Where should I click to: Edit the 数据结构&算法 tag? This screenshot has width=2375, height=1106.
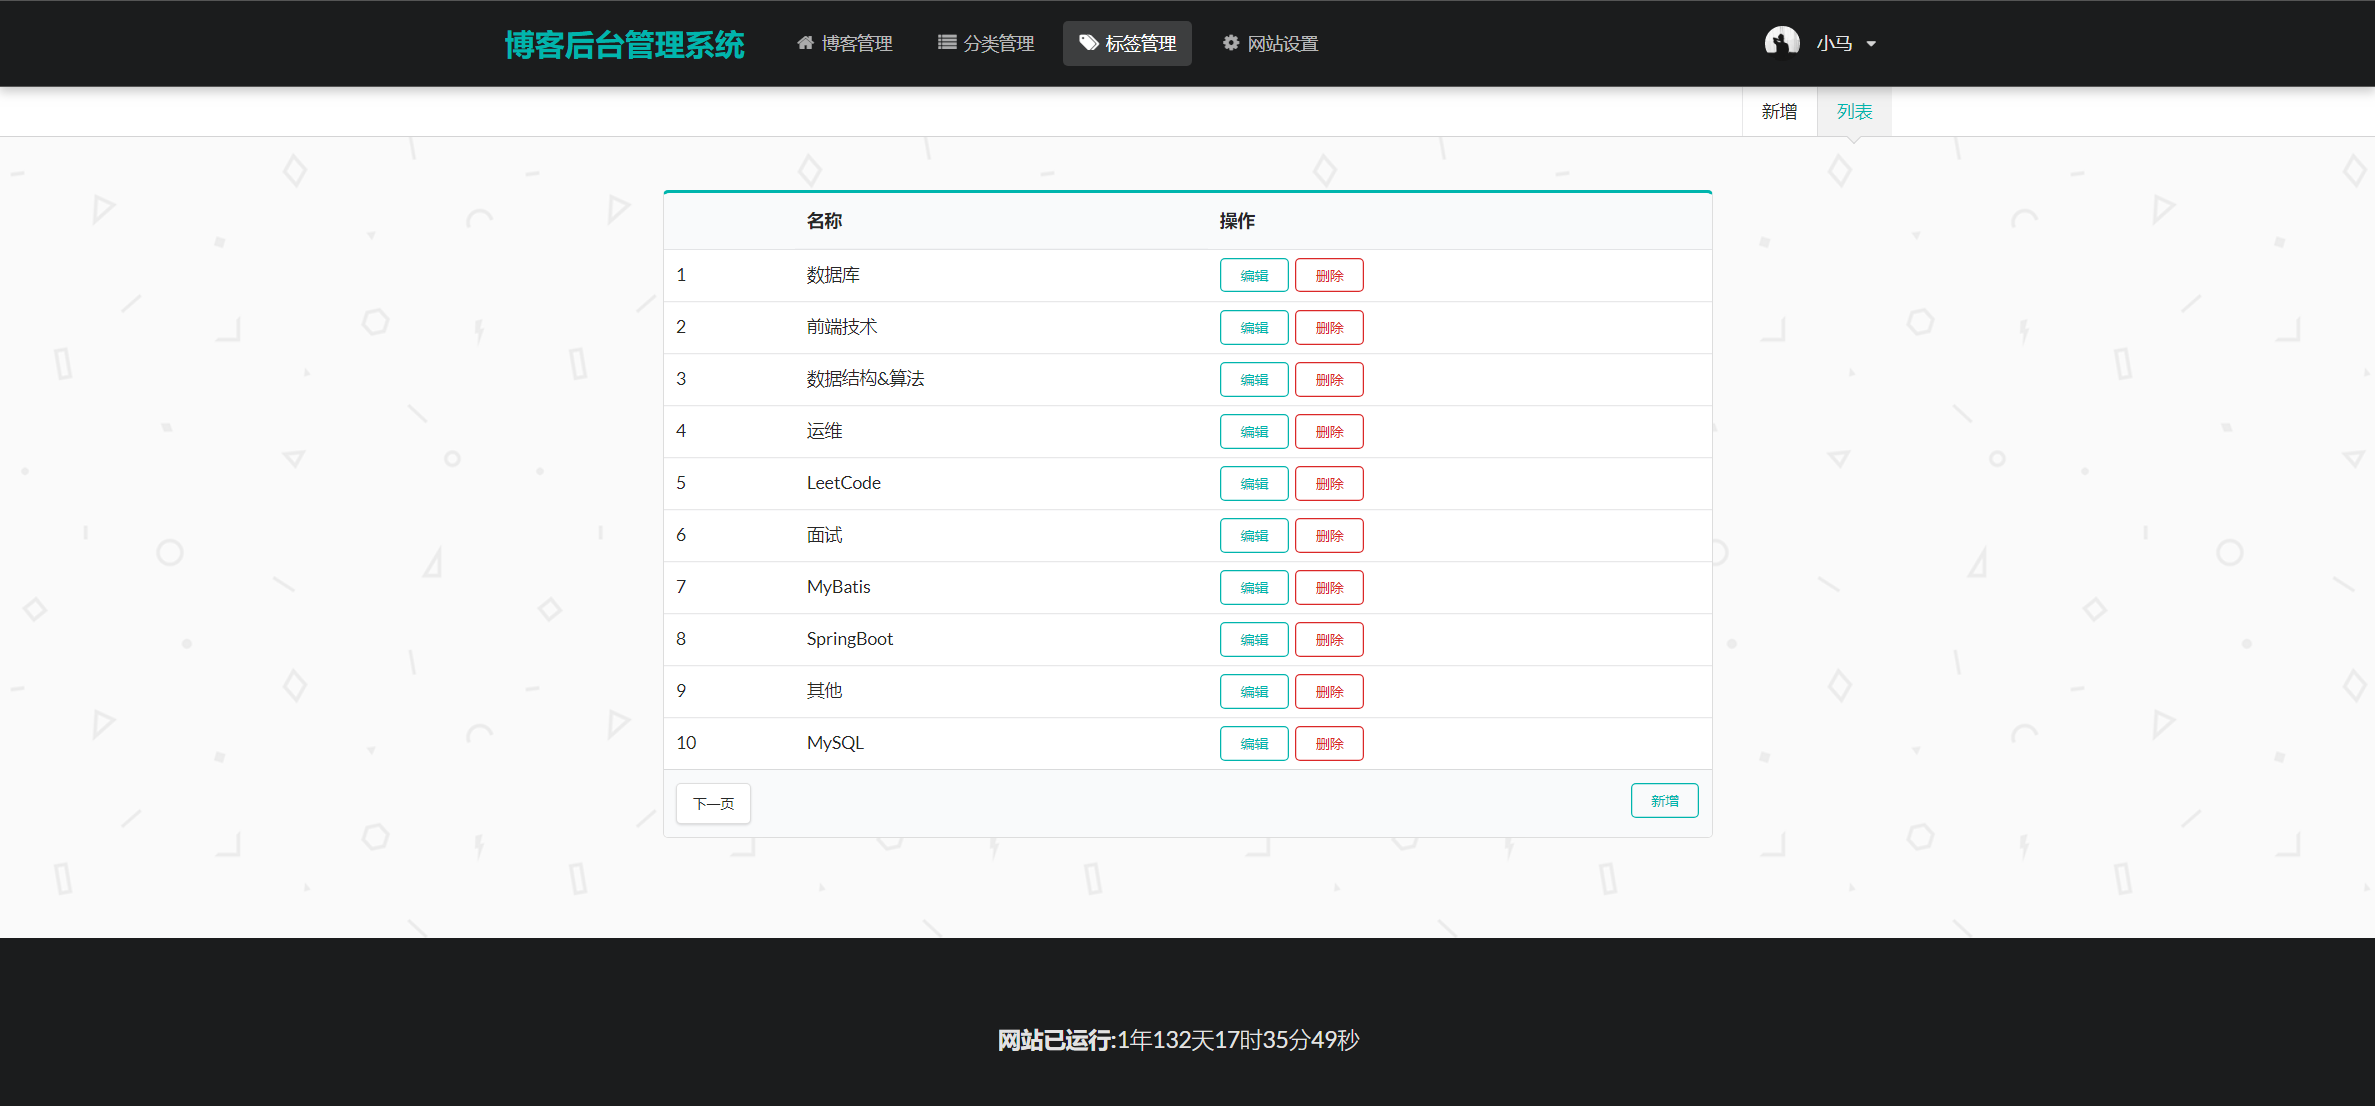click(1254, 379)
